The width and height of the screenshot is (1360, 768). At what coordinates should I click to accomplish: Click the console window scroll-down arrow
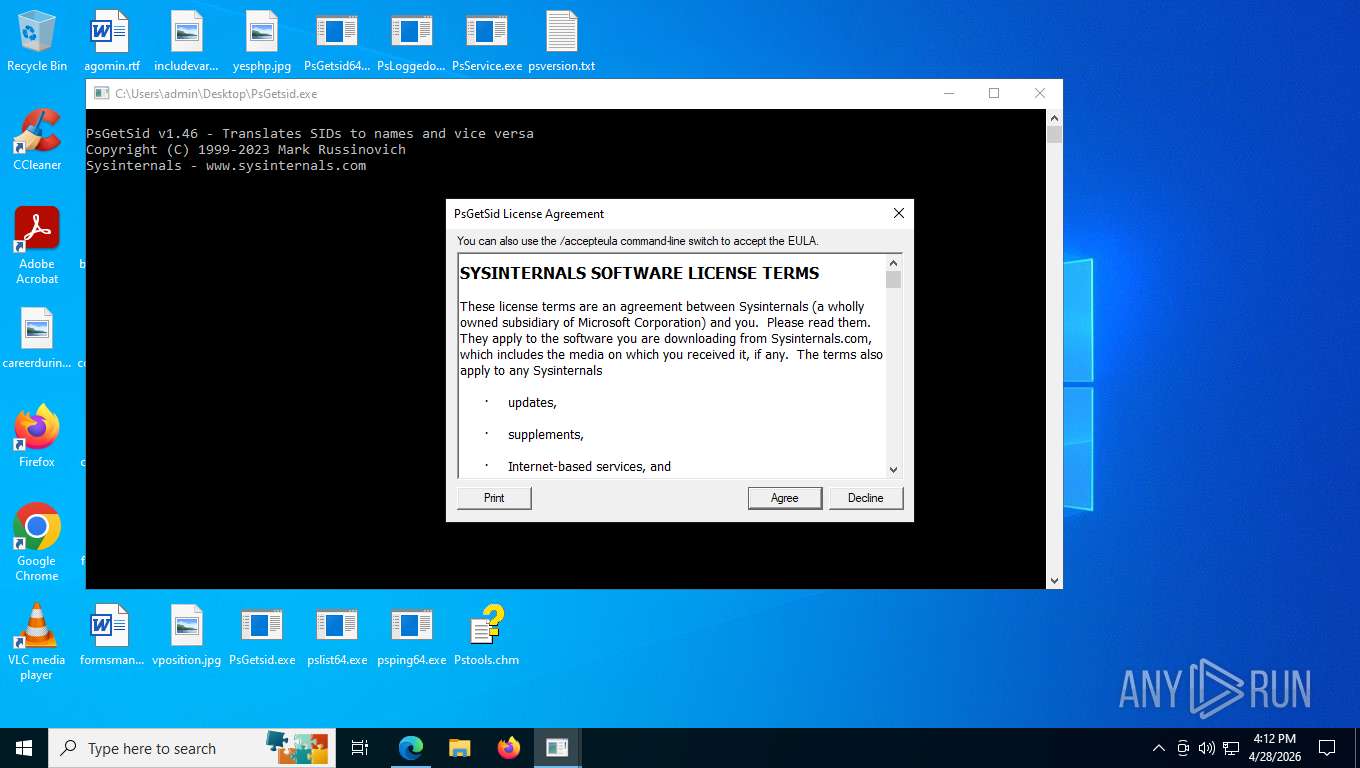tap(1054, 580)
